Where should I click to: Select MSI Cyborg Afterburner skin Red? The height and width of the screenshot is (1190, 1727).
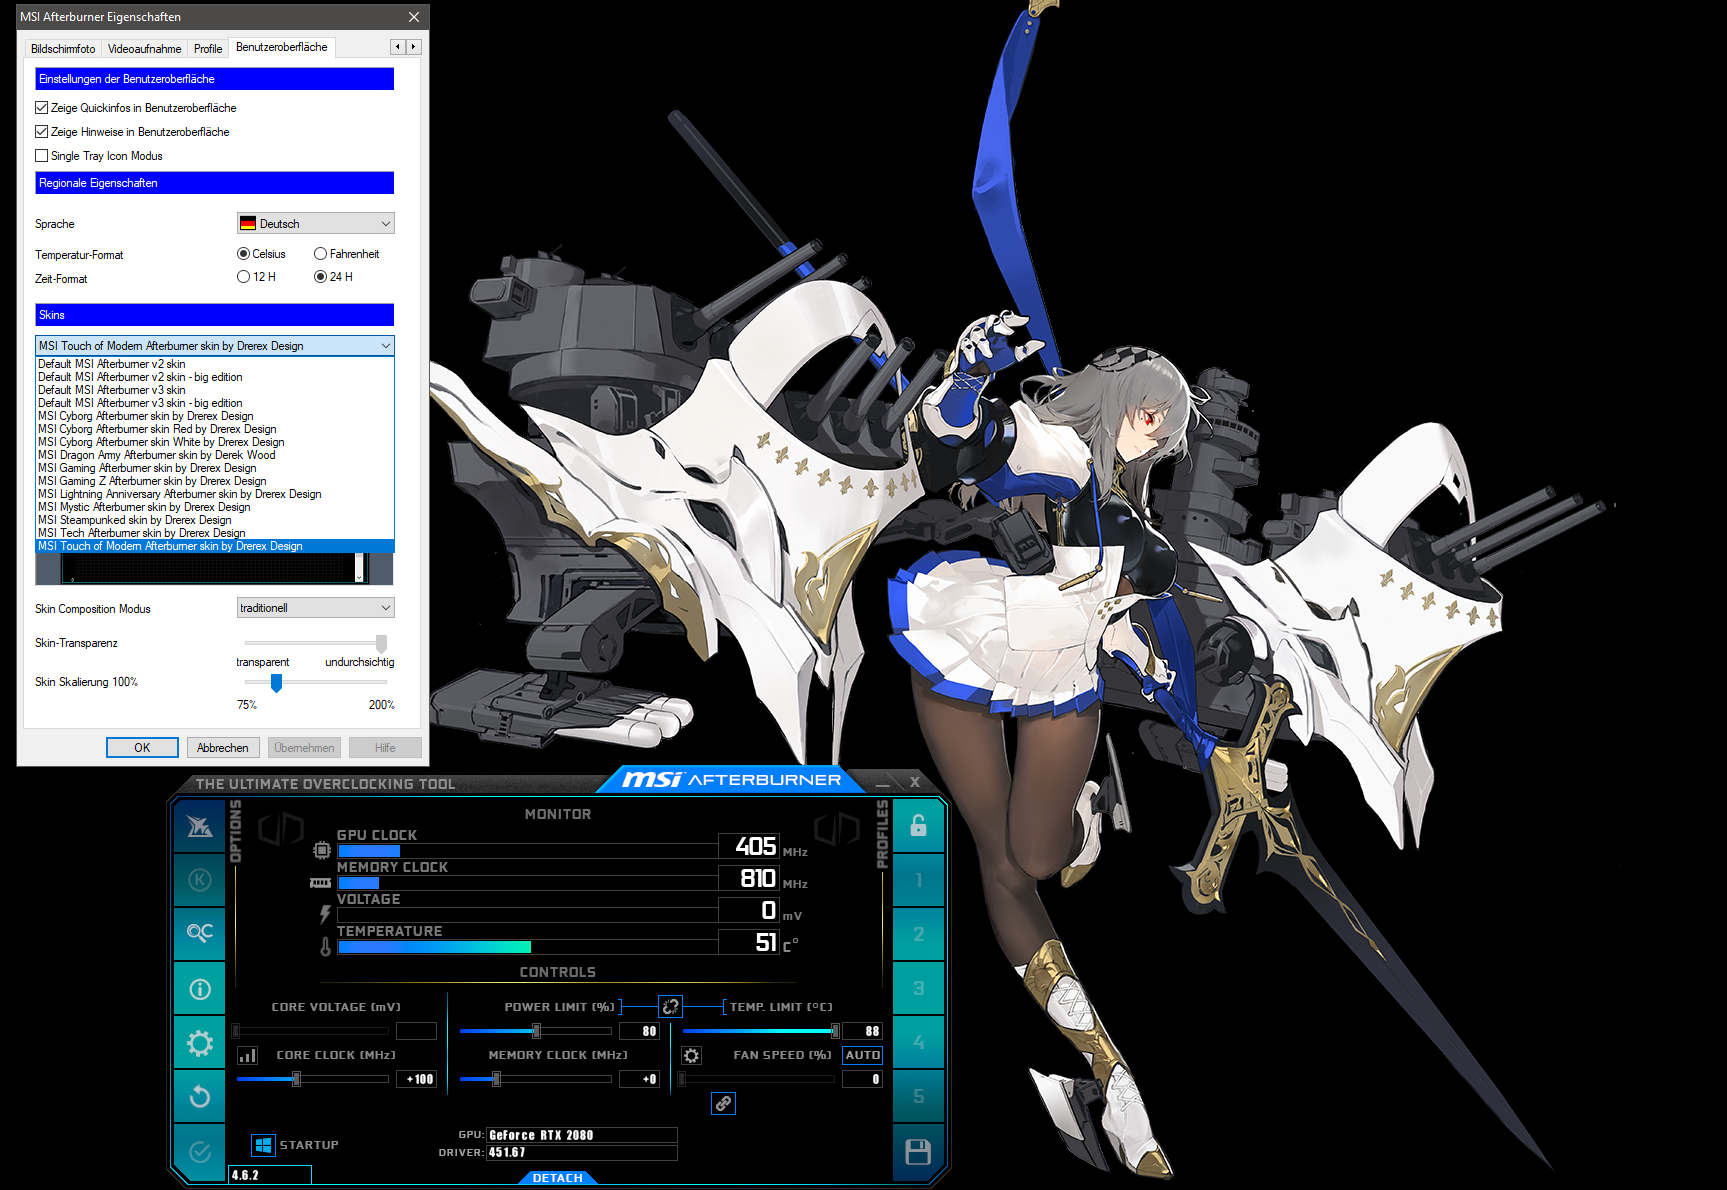click(x=215, y=429)
